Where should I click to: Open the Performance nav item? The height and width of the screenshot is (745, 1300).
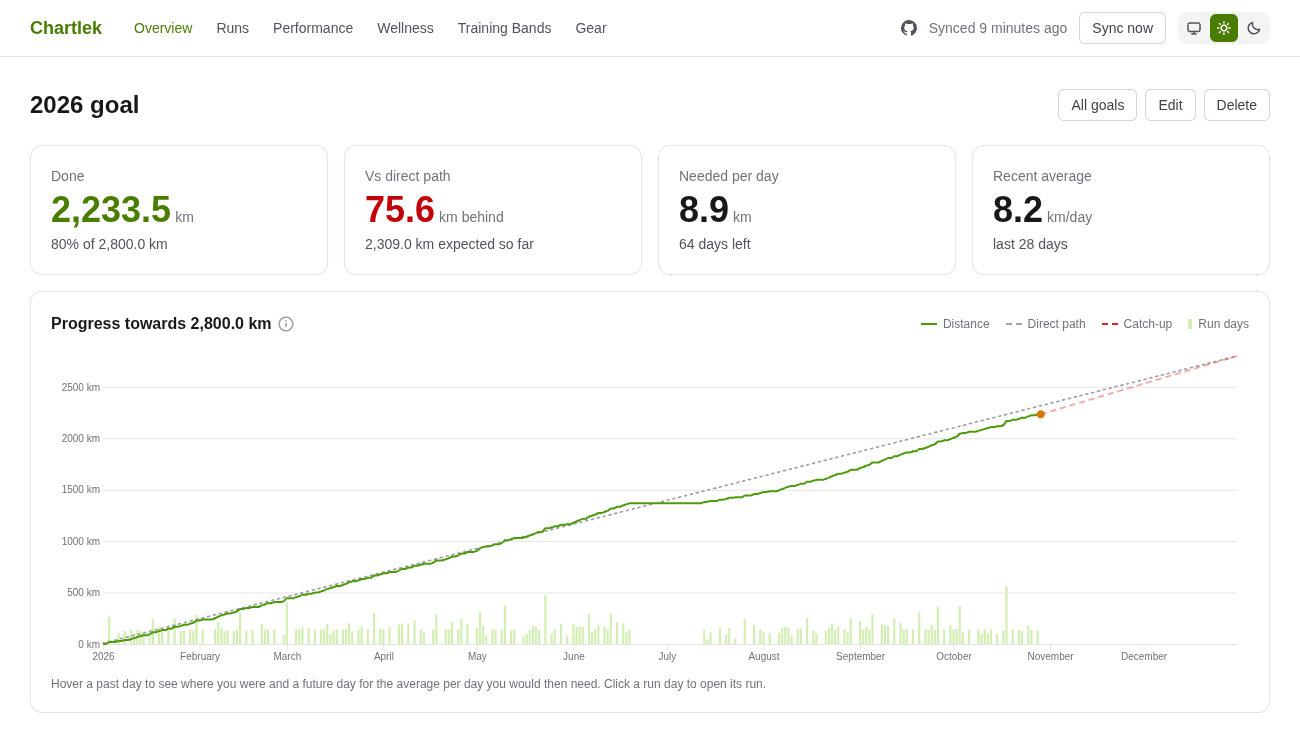[x=313, y=28]
